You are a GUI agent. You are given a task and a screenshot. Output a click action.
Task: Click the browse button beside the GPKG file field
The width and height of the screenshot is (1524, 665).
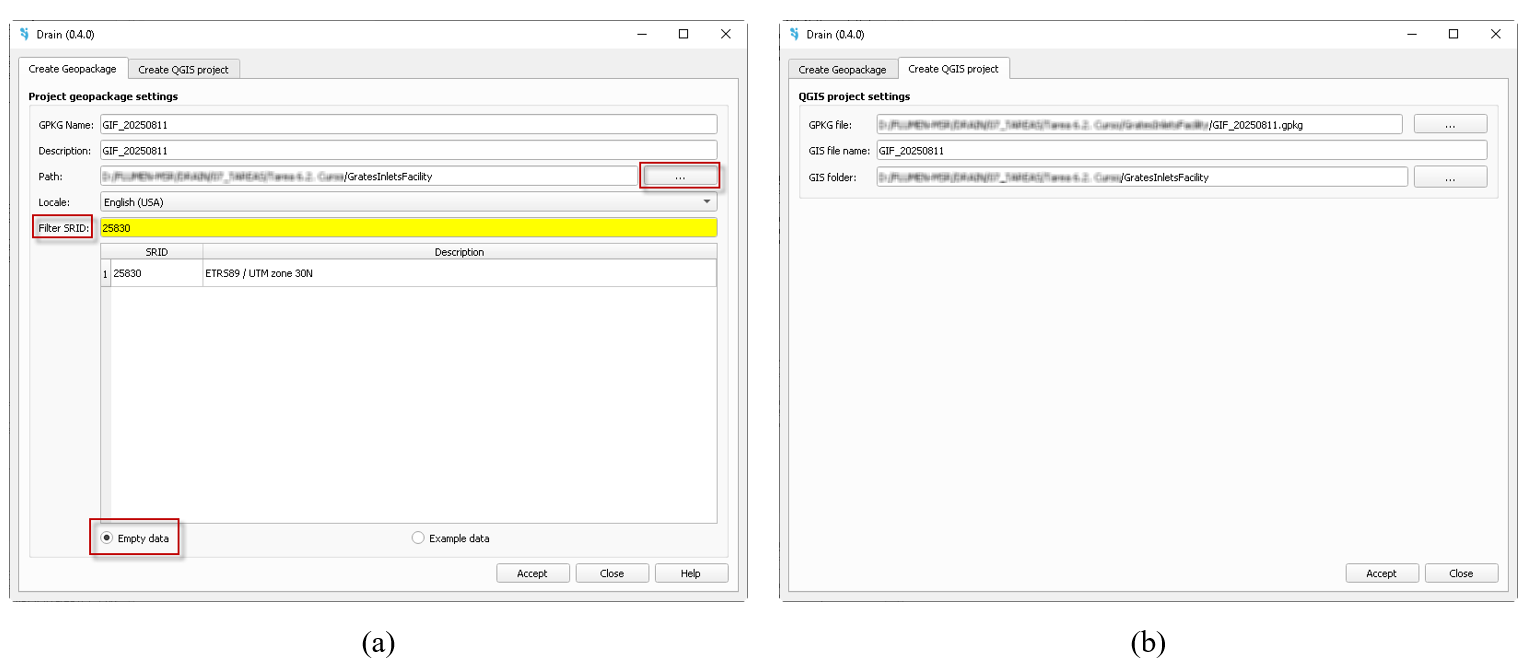click(1450, 125)
